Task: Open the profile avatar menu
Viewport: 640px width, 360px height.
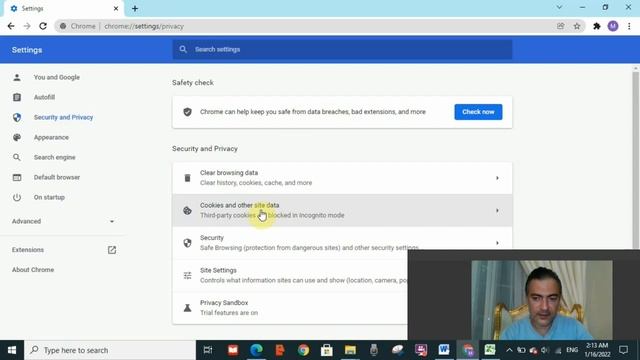Action: click(613, 26)
